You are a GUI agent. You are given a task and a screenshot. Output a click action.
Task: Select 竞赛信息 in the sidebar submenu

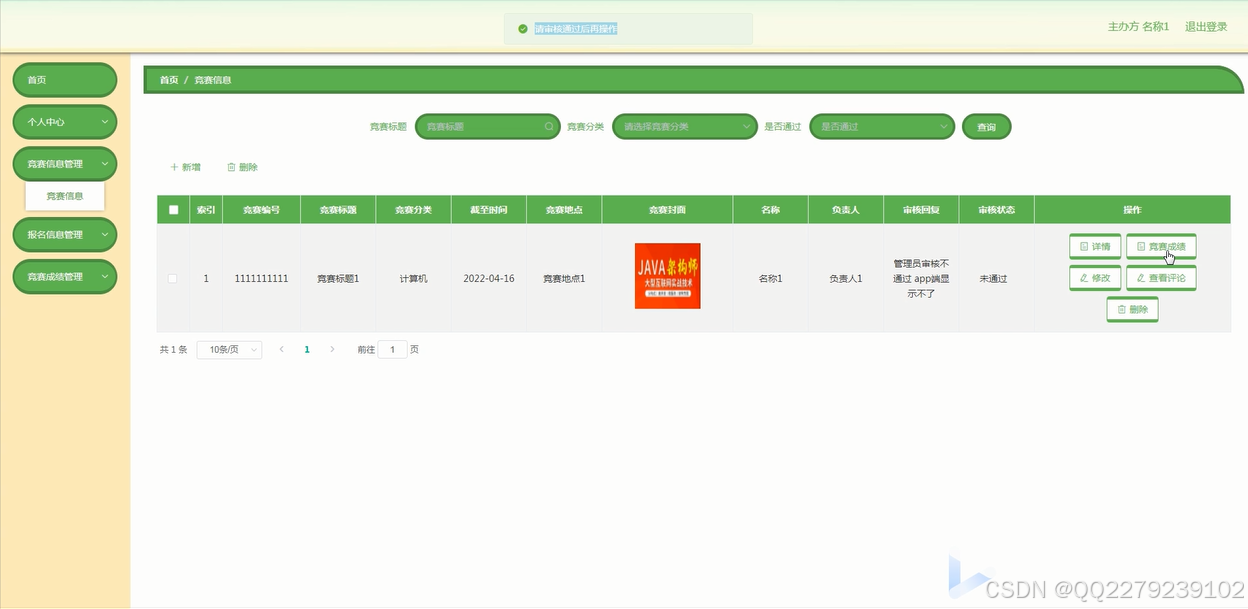pyautogui.click(x=64, y=196)
